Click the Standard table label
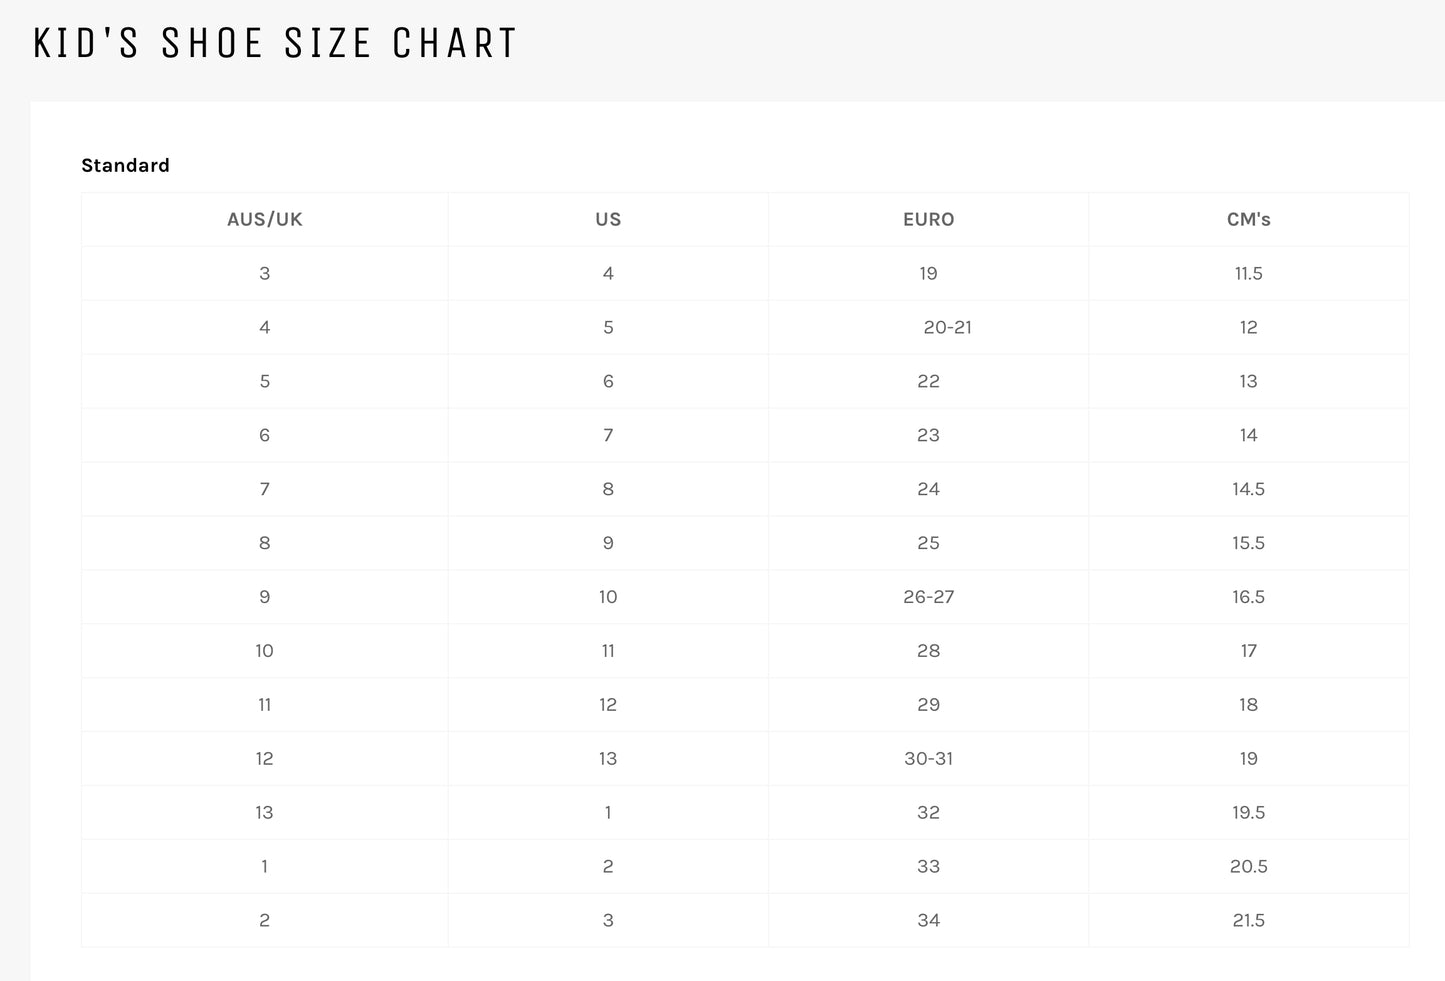 pyautogui.click(x=125, y=165)
